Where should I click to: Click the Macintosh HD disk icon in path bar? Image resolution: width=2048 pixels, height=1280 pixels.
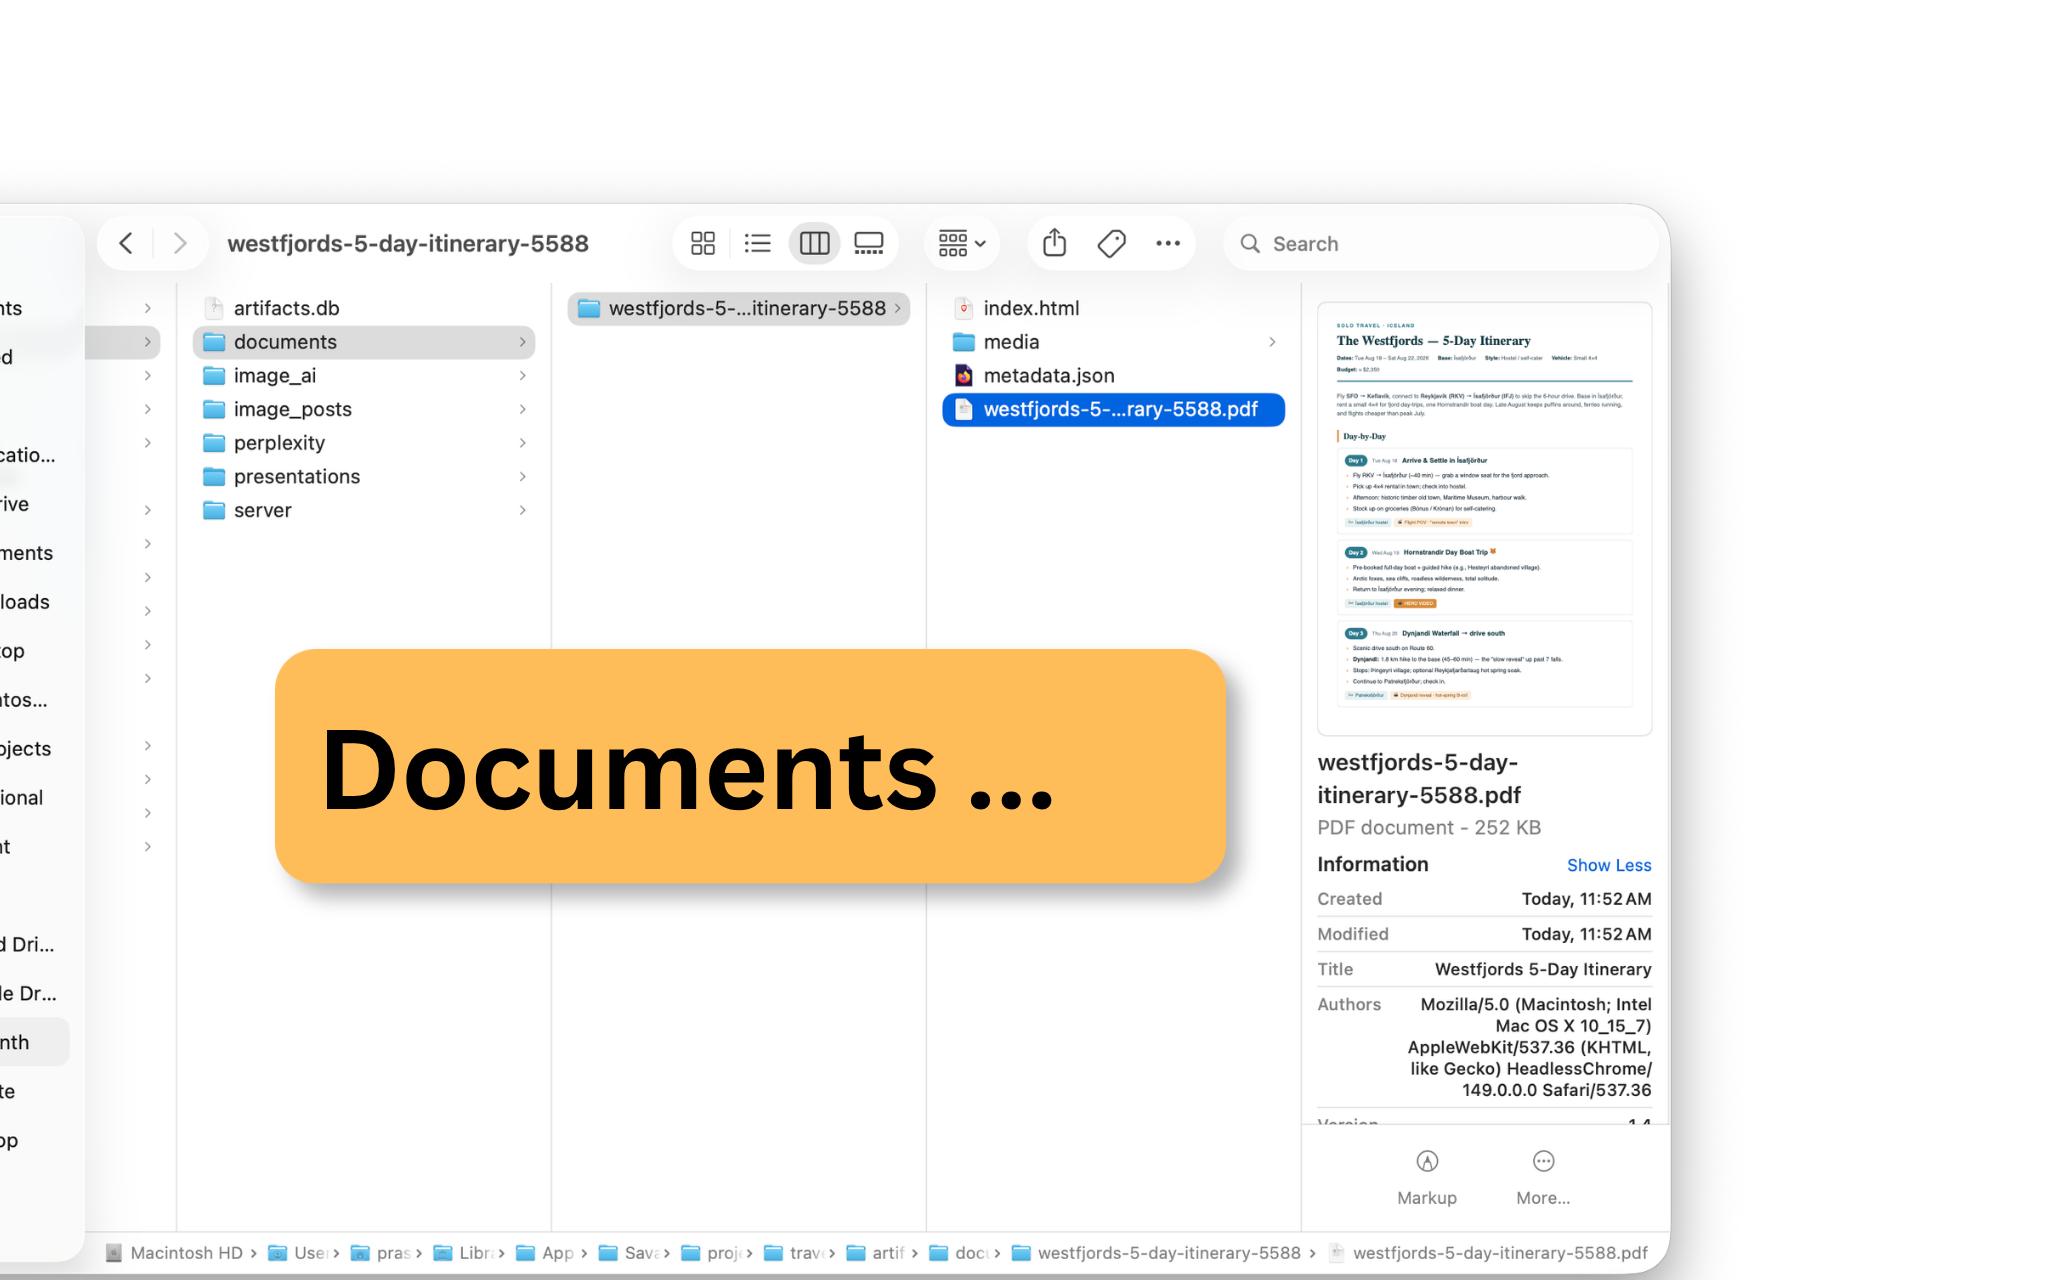click(x=114, y=1253)
